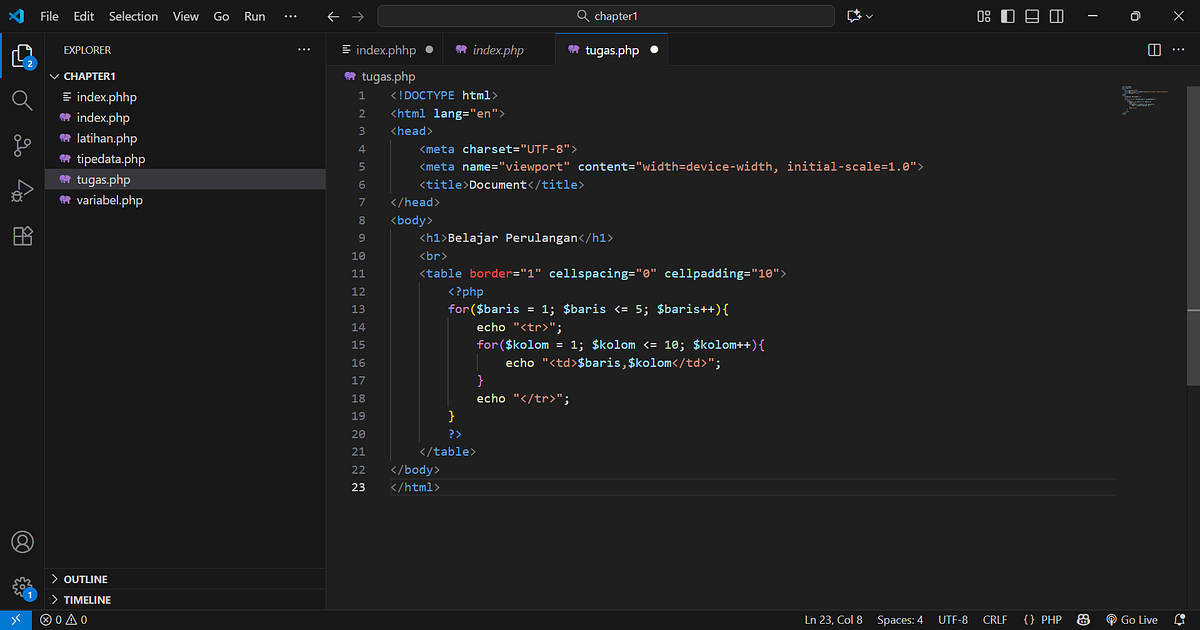
Task: Click the EXPLORER panel title
Action: click(x=87, y=50)
